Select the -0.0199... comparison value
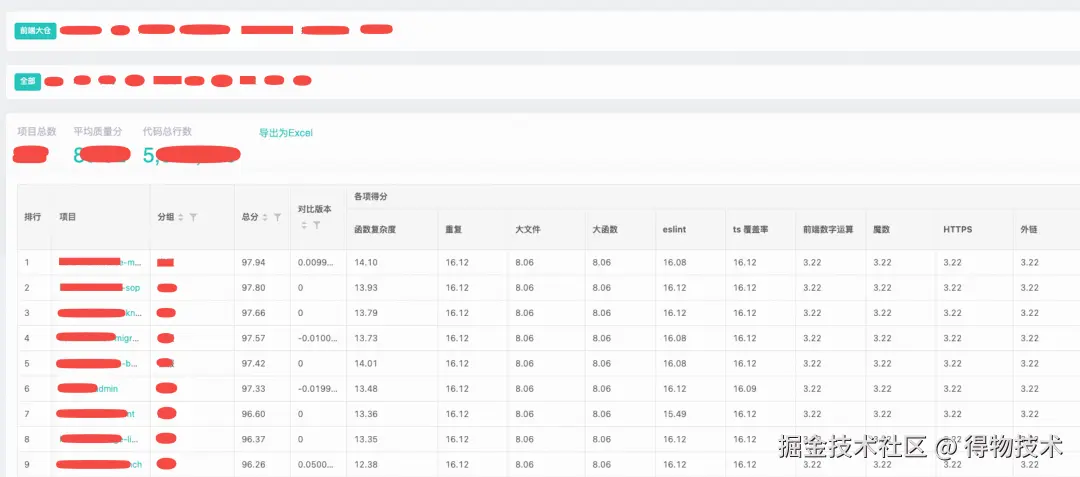The height and width of the screenshot is (477, 1080). (x=318, y=389)
